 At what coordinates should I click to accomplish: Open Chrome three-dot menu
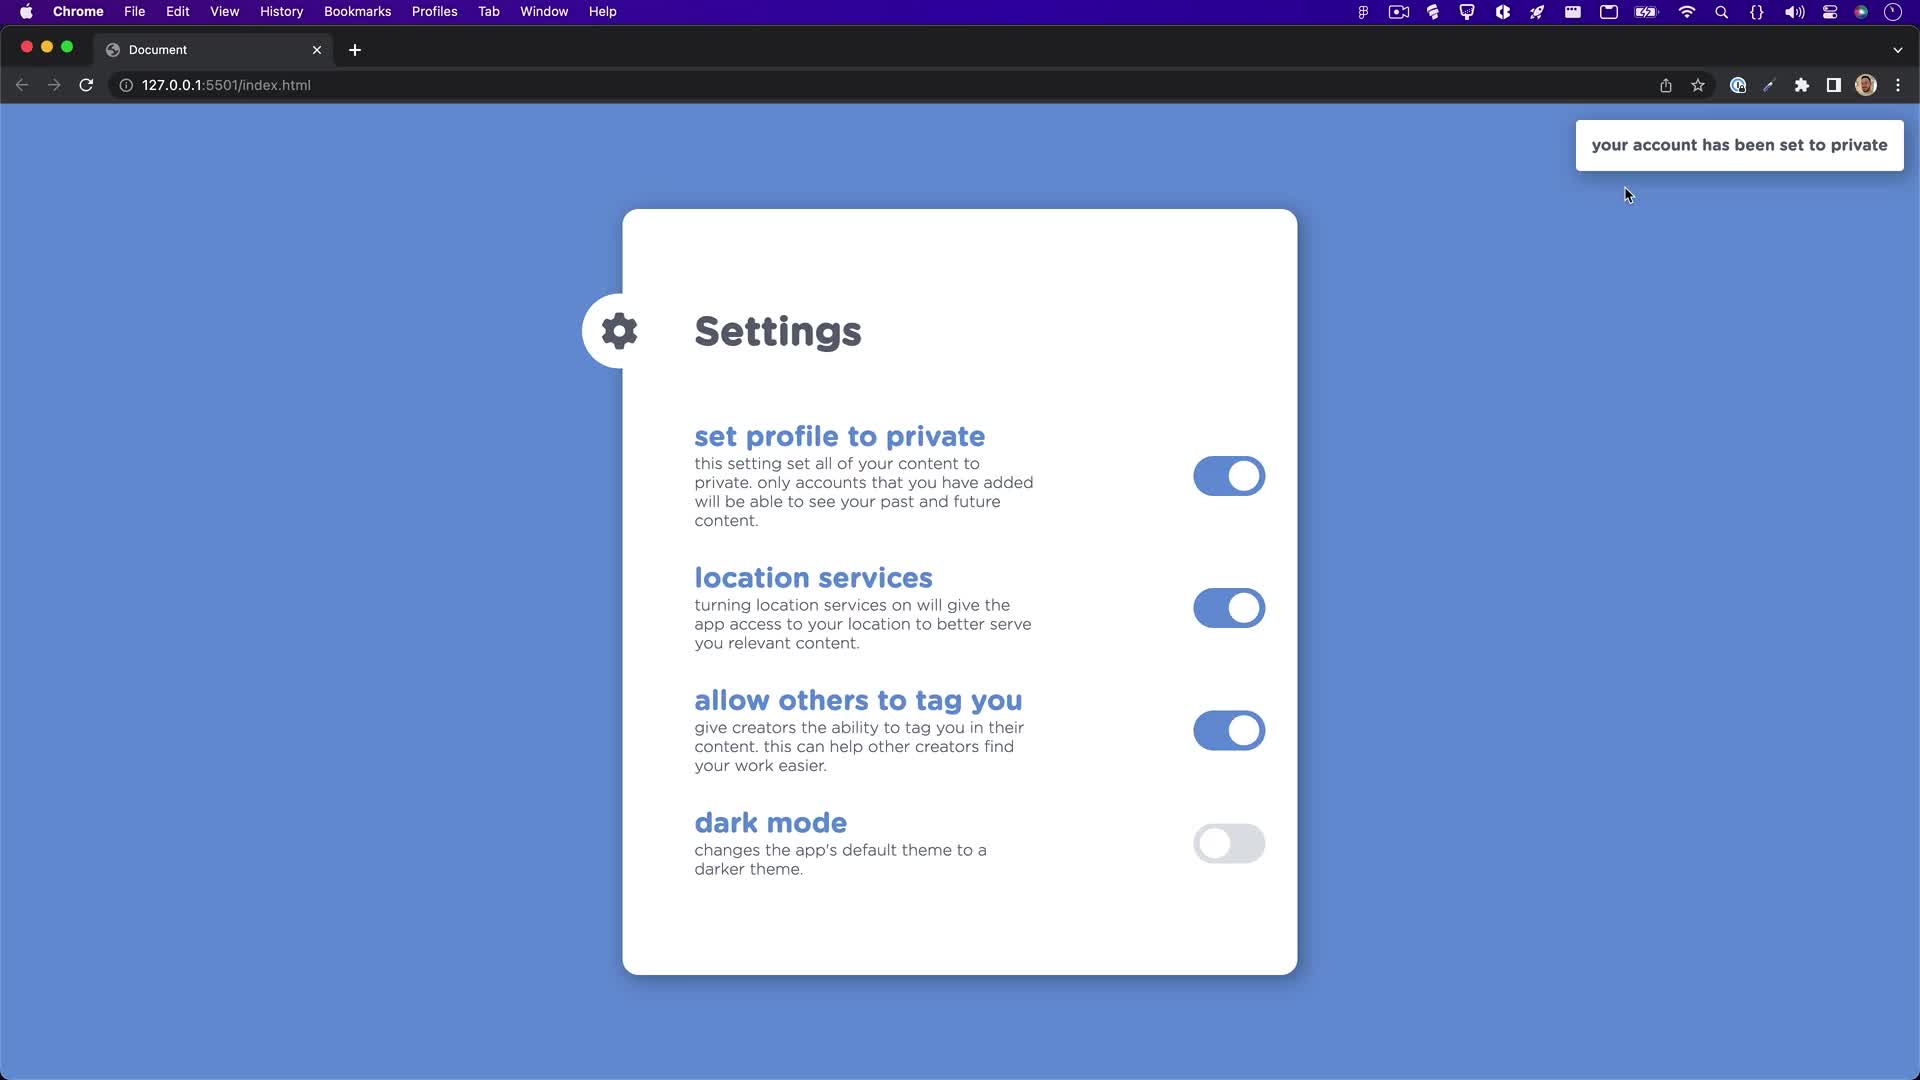pyautogui.click(x=1897, y=85)
